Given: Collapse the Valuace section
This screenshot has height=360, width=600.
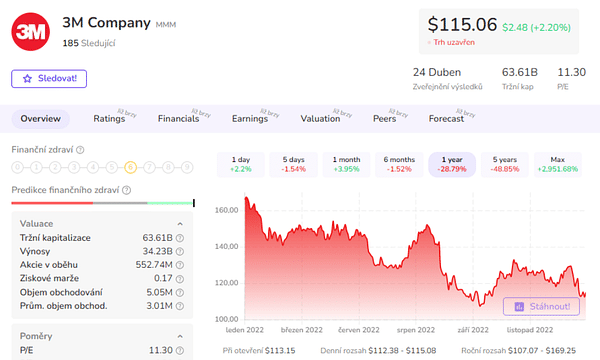Looking at the screenshot, I should [180, 224].
